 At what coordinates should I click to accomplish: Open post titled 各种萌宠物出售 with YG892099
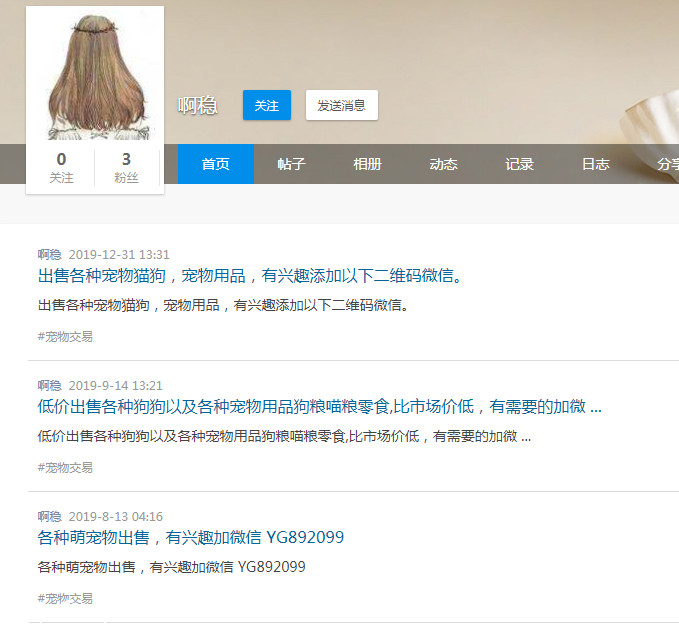(190, 538)
